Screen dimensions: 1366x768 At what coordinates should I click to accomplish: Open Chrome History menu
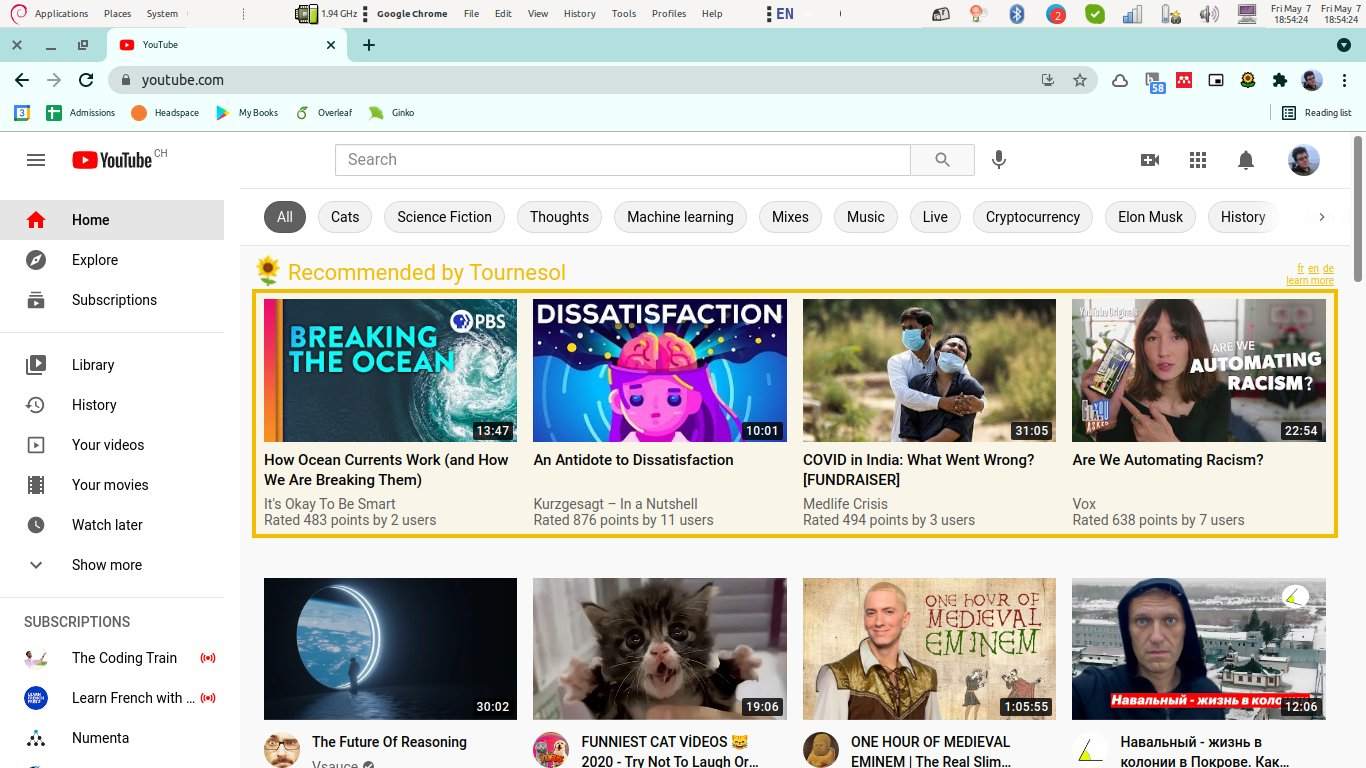579,14
